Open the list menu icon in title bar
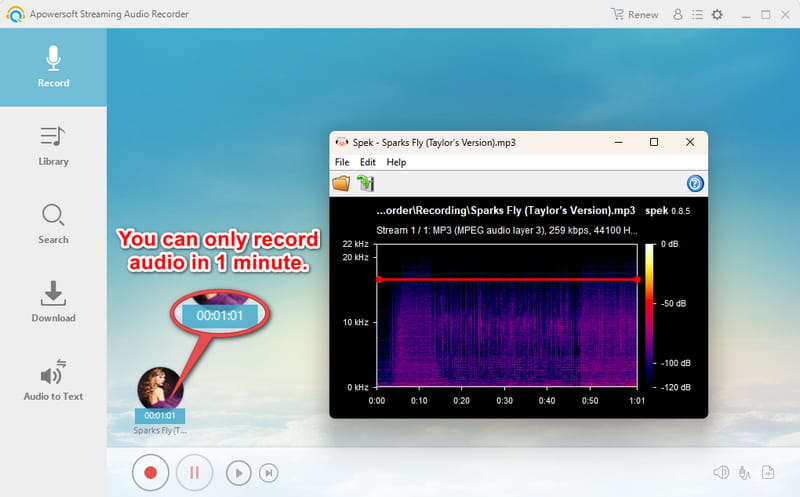 (697, 14)
